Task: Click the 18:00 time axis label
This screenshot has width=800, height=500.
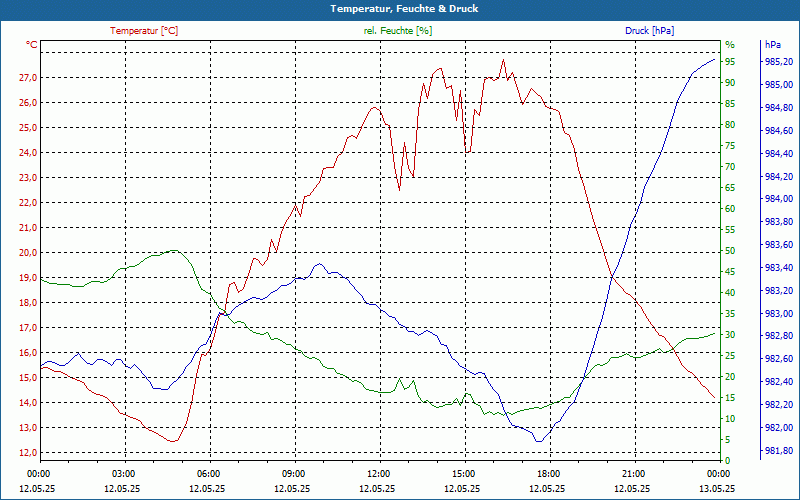Action: (x=547, y=473)
